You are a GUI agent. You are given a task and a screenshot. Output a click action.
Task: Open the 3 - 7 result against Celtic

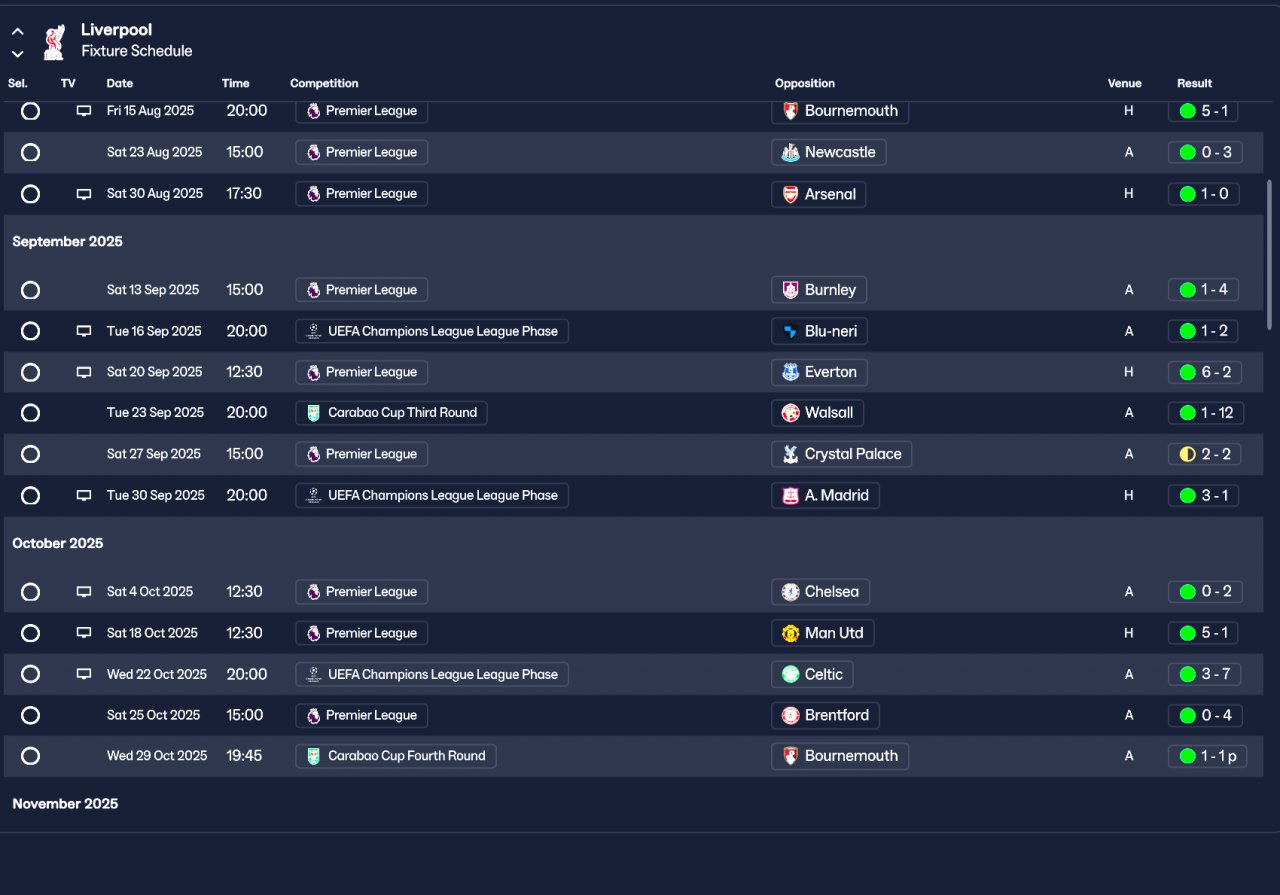pos(1205,674)
